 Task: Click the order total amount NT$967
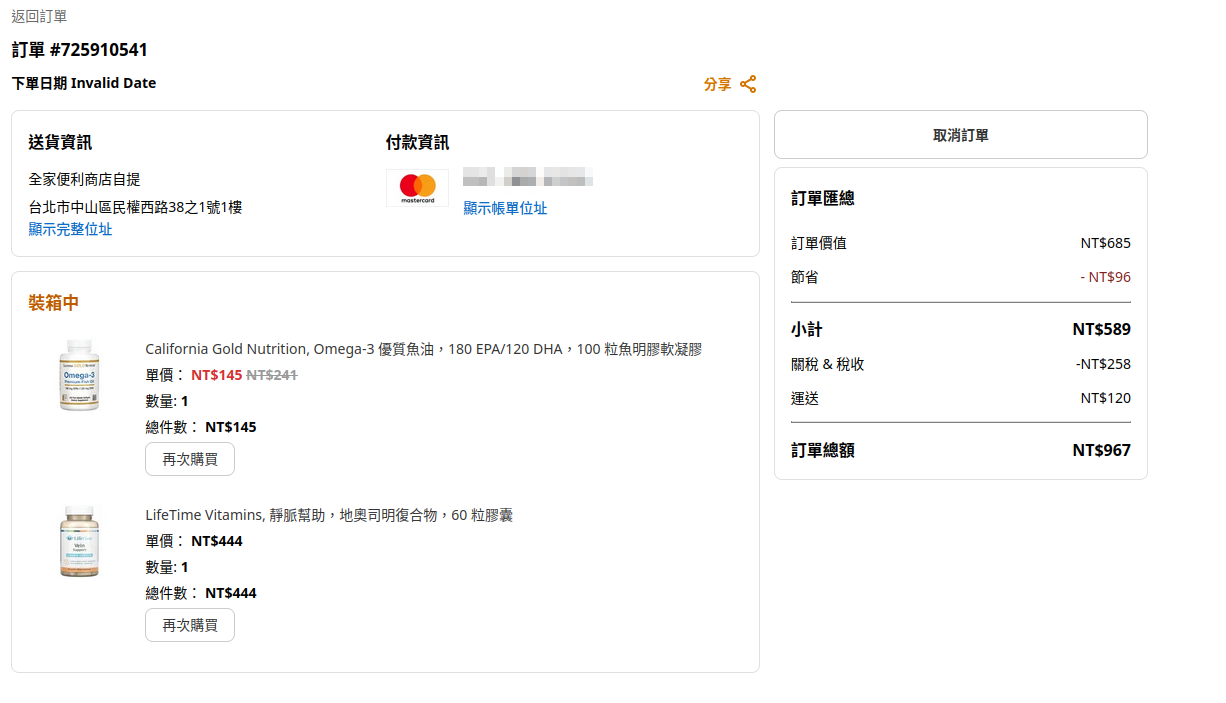(1101, 450)
